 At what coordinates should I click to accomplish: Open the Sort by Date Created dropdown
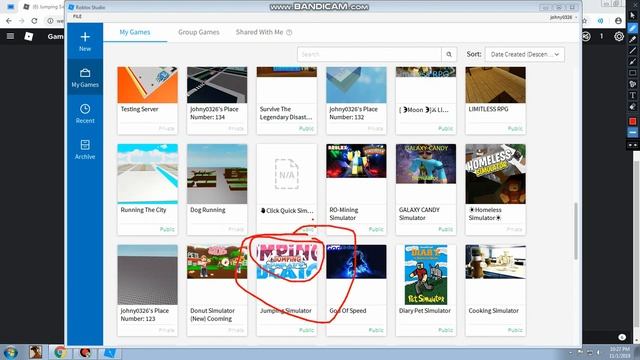coord(524,54)
